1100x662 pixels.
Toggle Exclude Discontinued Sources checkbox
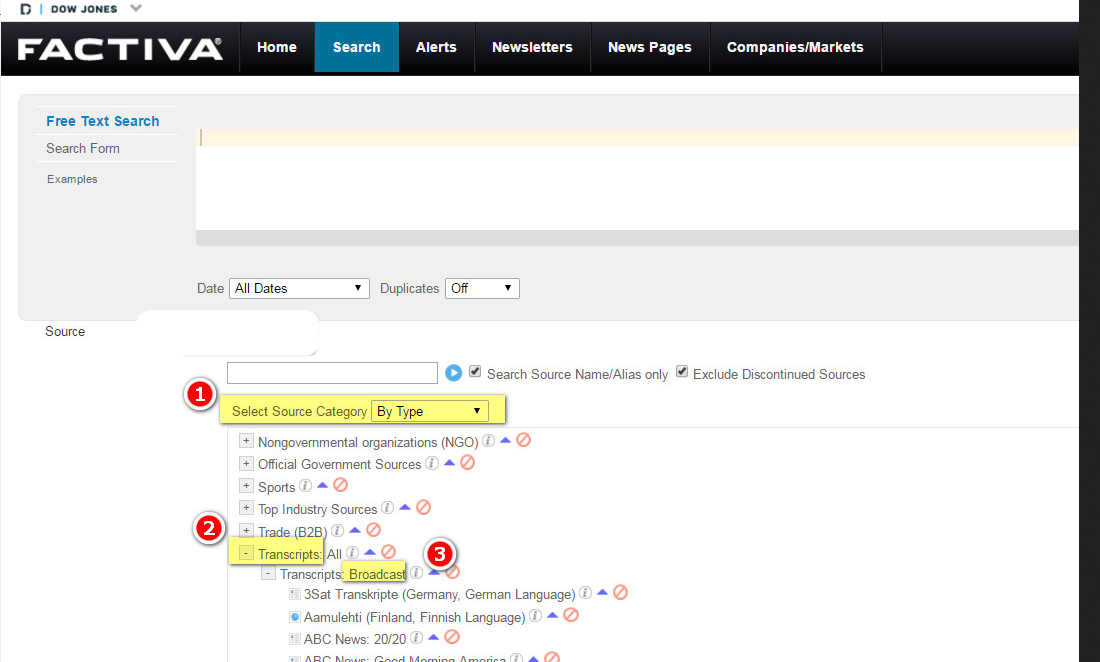(682, 372)
